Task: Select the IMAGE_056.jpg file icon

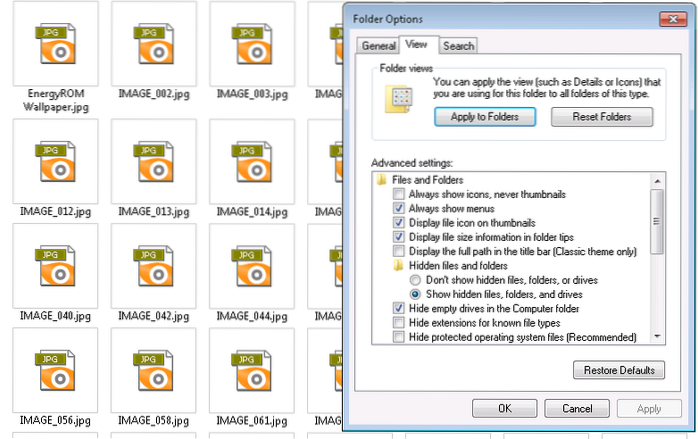Action: tap(55, 370)
